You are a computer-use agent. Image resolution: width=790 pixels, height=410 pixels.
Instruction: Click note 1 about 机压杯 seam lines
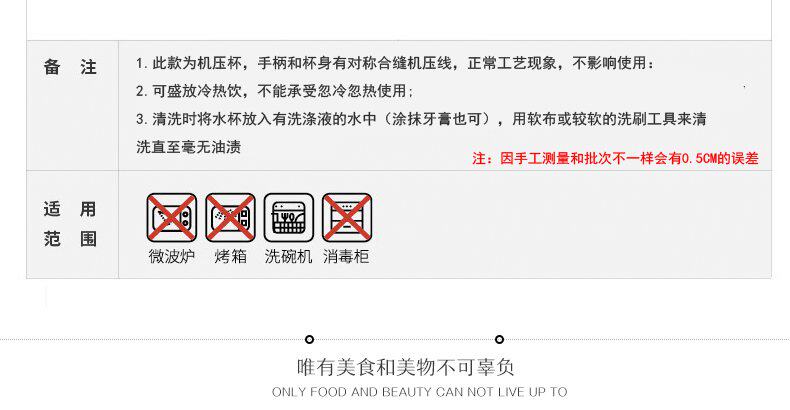pos(396,63)
